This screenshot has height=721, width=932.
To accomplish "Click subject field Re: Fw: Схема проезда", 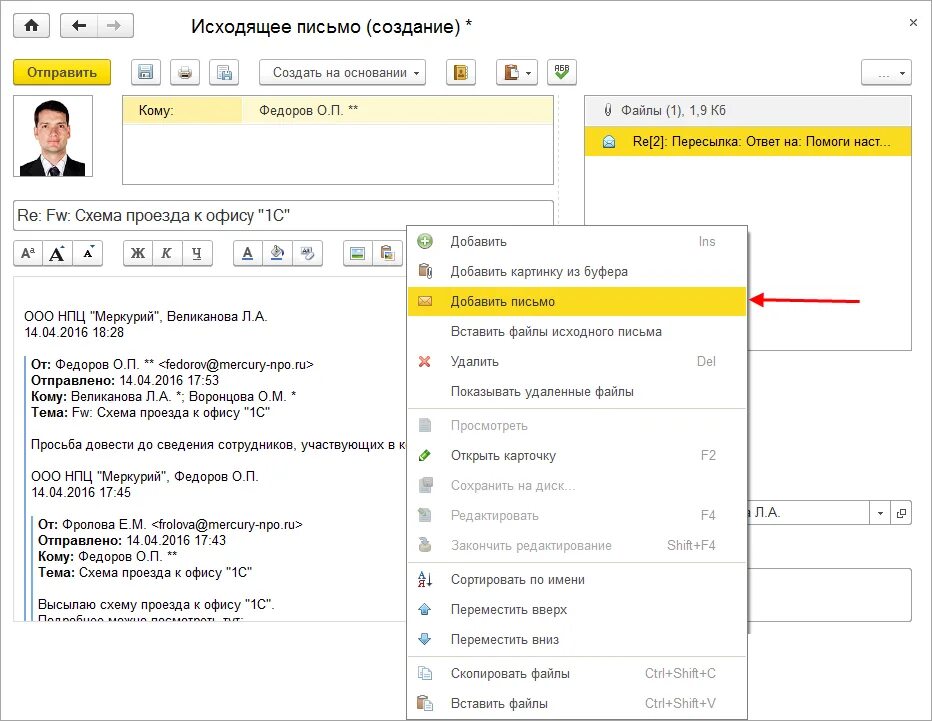I will [283, 215].
